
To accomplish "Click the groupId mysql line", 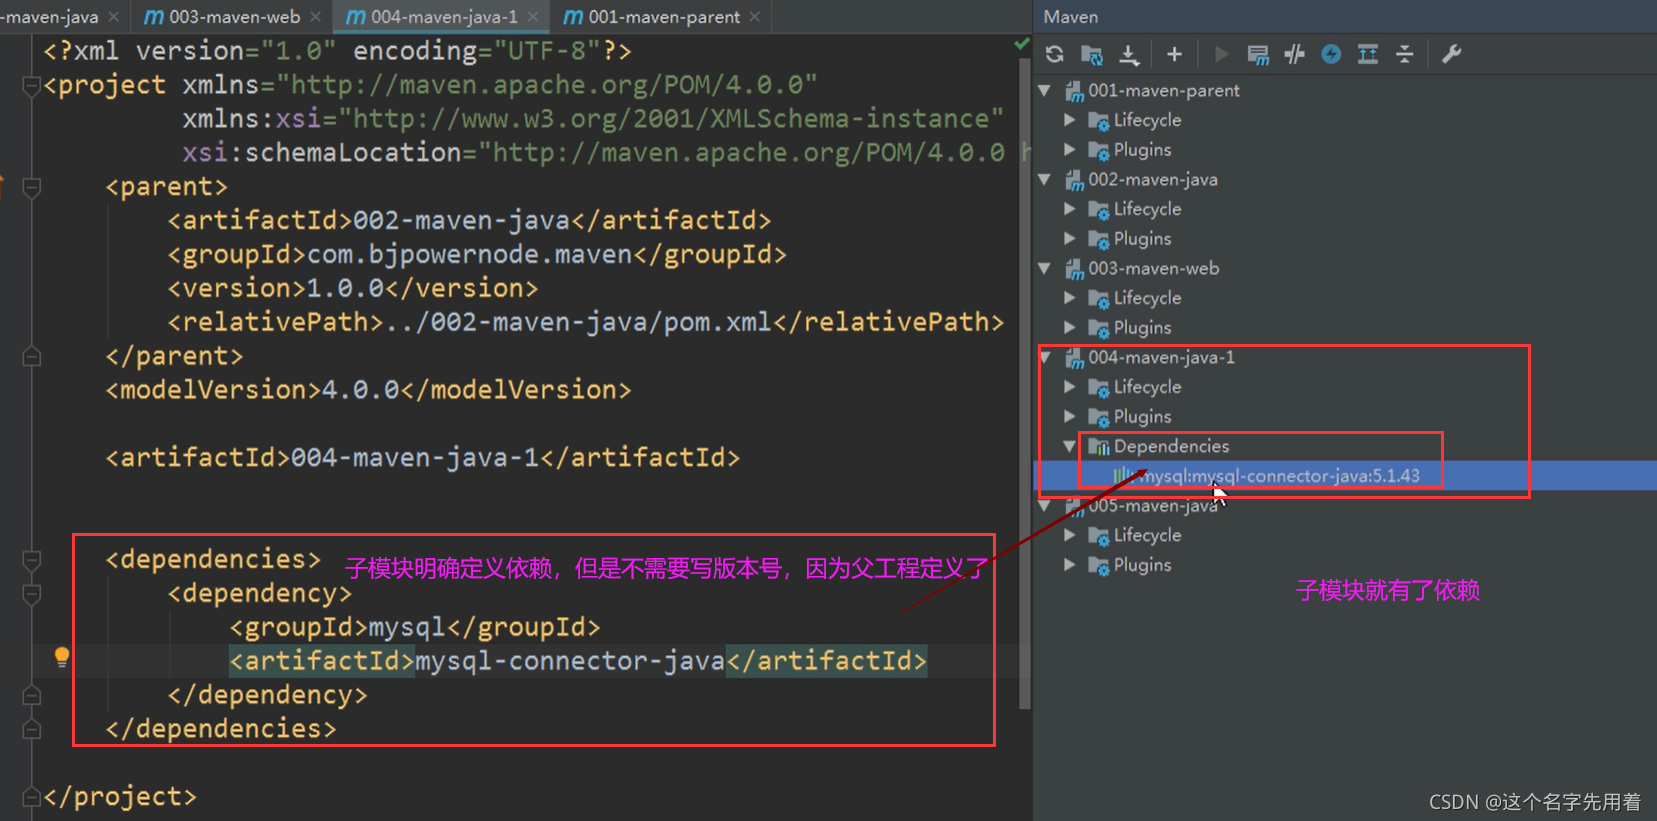I will click(x=415, y=627).
